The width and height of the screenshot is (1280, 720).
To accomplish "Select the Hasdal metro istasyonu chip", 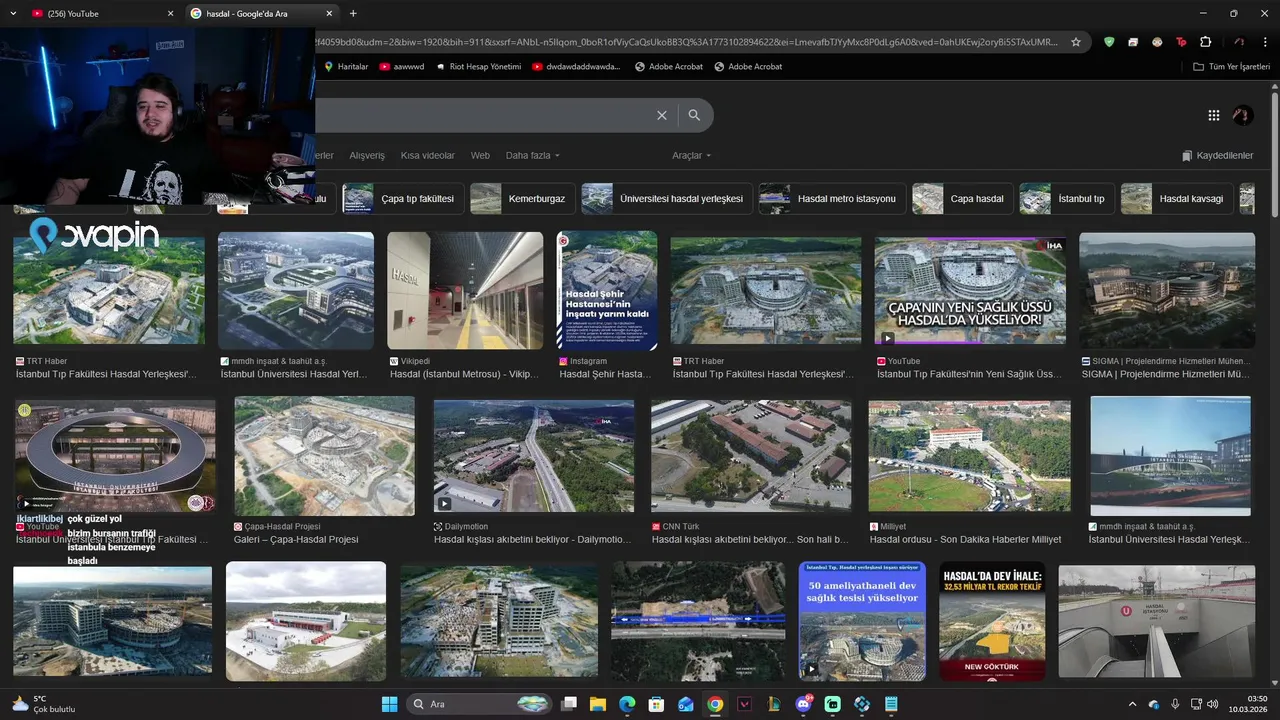I will point(832,198).
